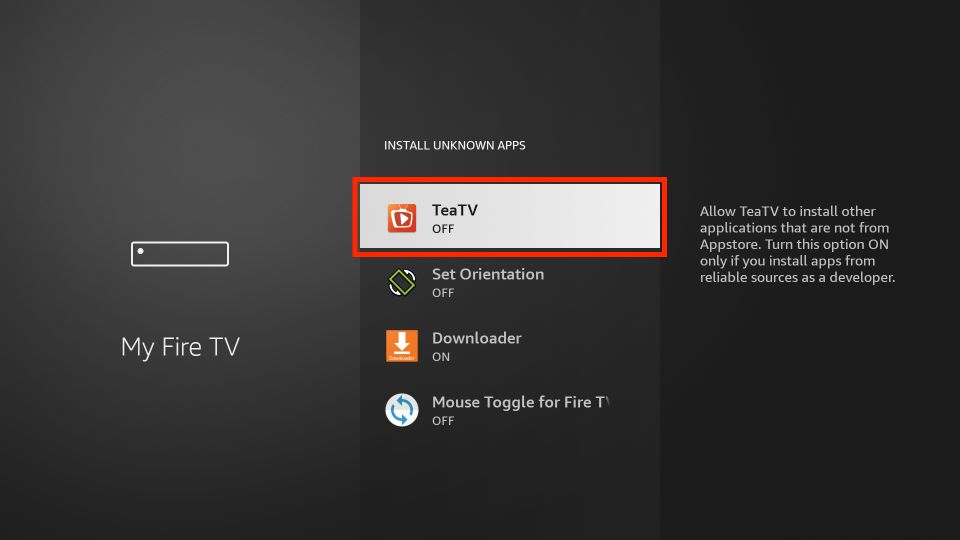Viewport: 960px width, 540px height.
Task: Click the Fire TV device icon
Action: click(x=180, y=253)
